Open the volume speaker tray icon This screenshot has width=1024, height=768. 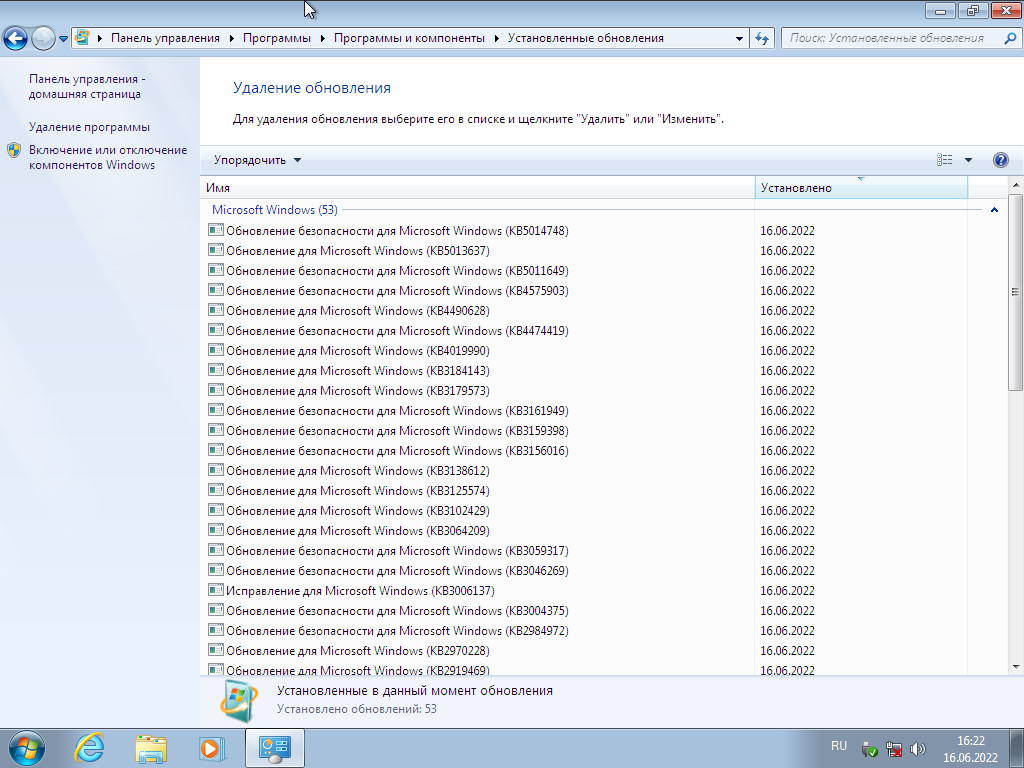pos(918,749)
